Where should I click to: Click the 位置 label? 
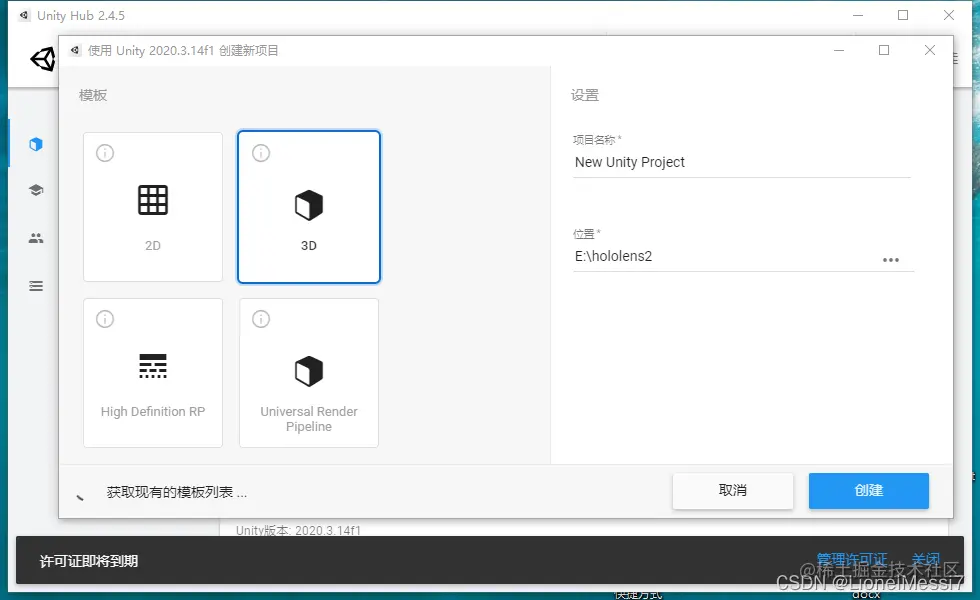[x=586, y=234]
